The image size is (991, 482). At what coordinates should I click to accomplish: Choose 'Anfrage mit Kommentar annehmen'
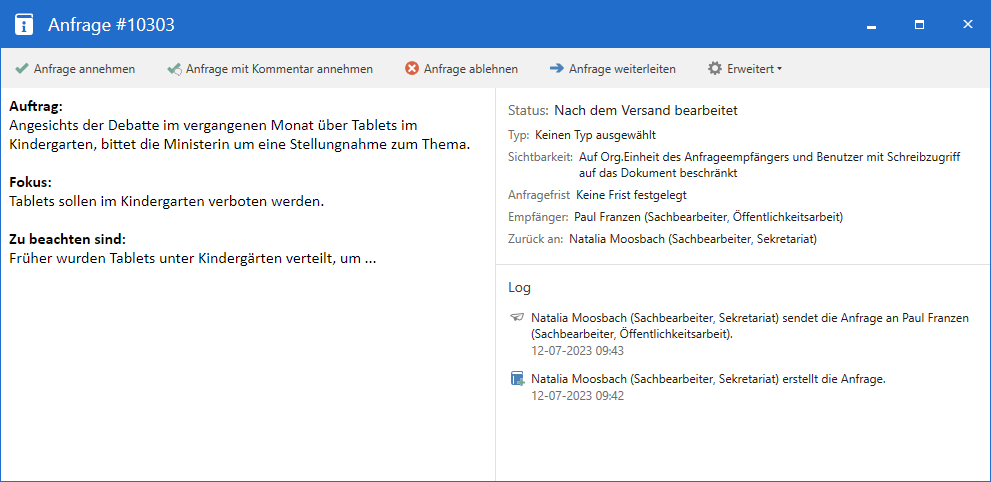click(x=279, y=69)
